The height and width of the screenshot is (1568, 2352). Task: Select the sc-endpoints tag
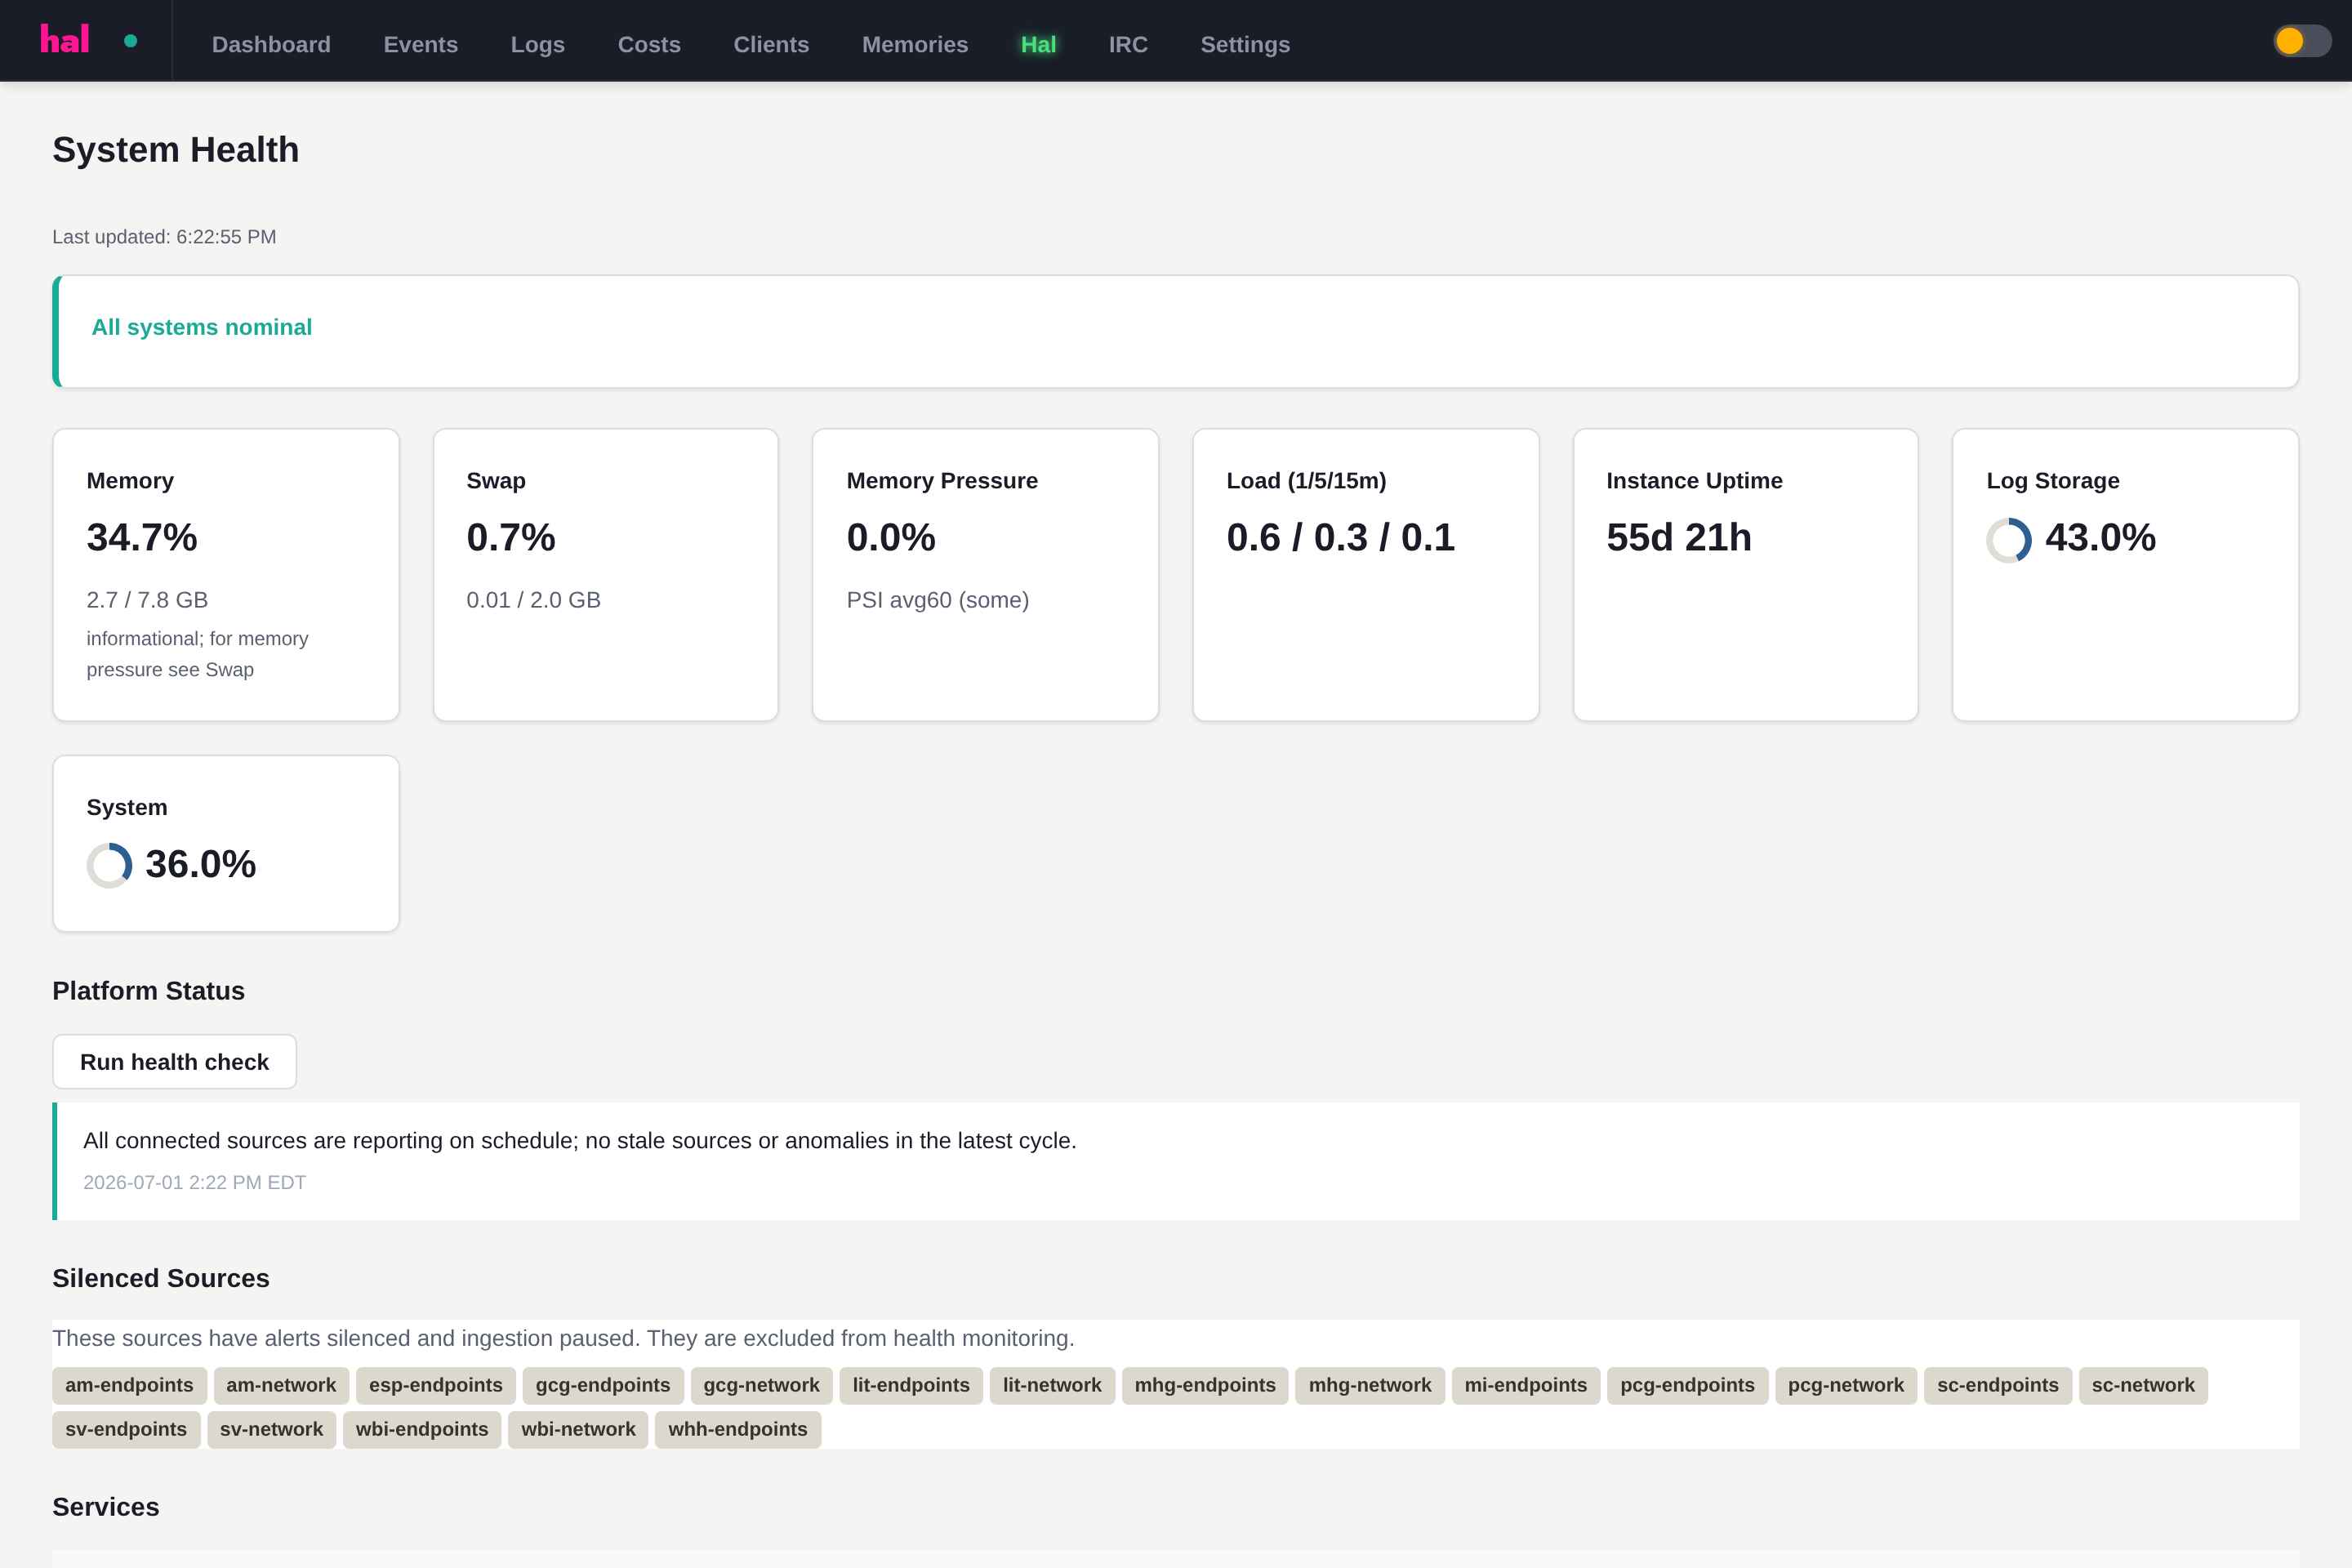coord(1998,1385)
